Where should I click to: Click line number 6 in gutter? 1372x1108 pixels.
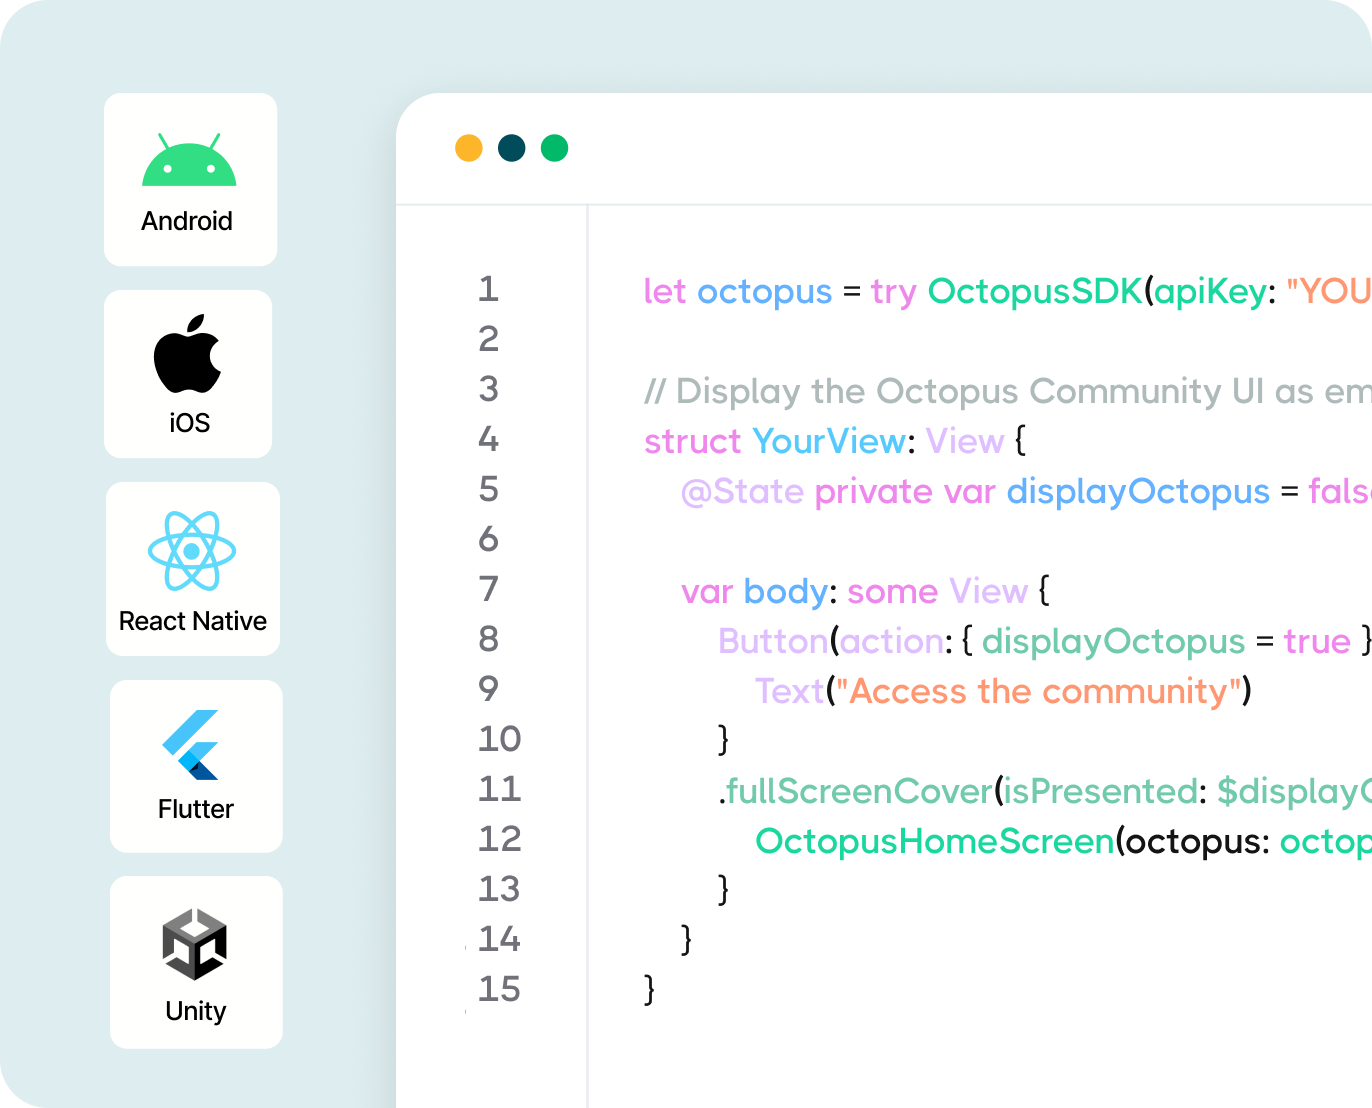point(488,539)
